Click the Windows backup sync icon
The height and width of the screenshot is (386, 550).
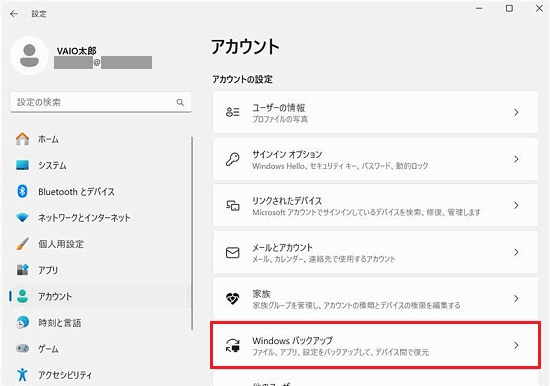(233, 345)
